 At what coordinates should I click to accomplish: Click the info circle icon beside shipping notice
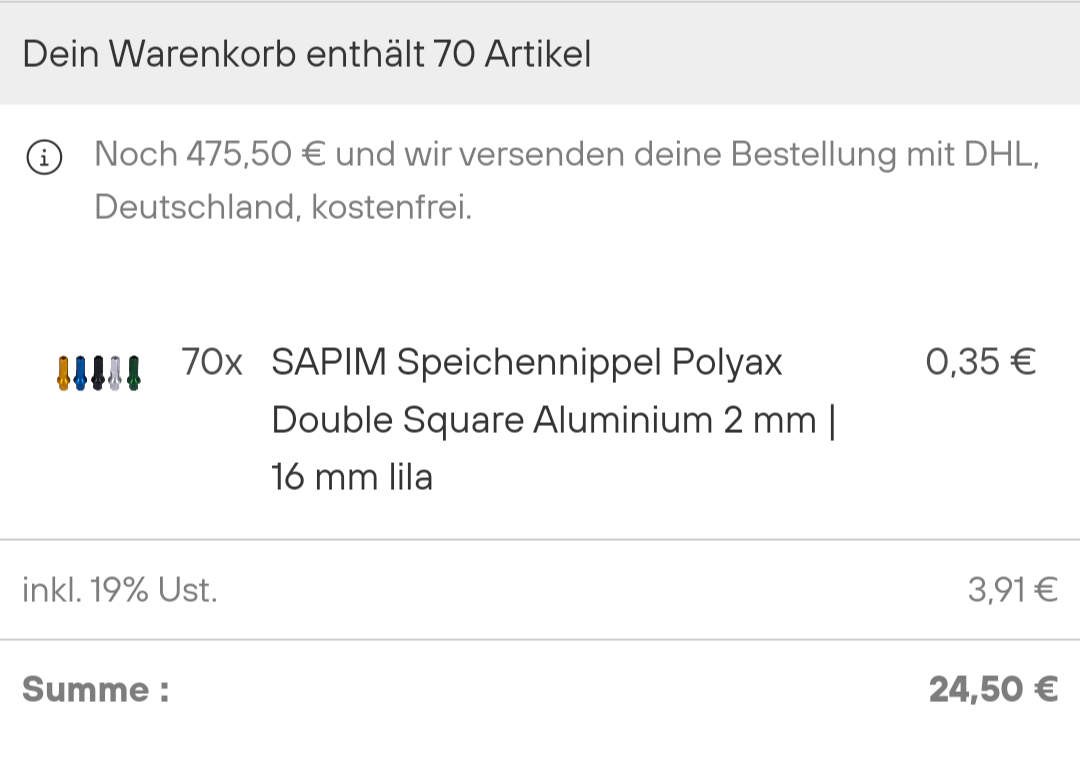(x=44, y=157)
